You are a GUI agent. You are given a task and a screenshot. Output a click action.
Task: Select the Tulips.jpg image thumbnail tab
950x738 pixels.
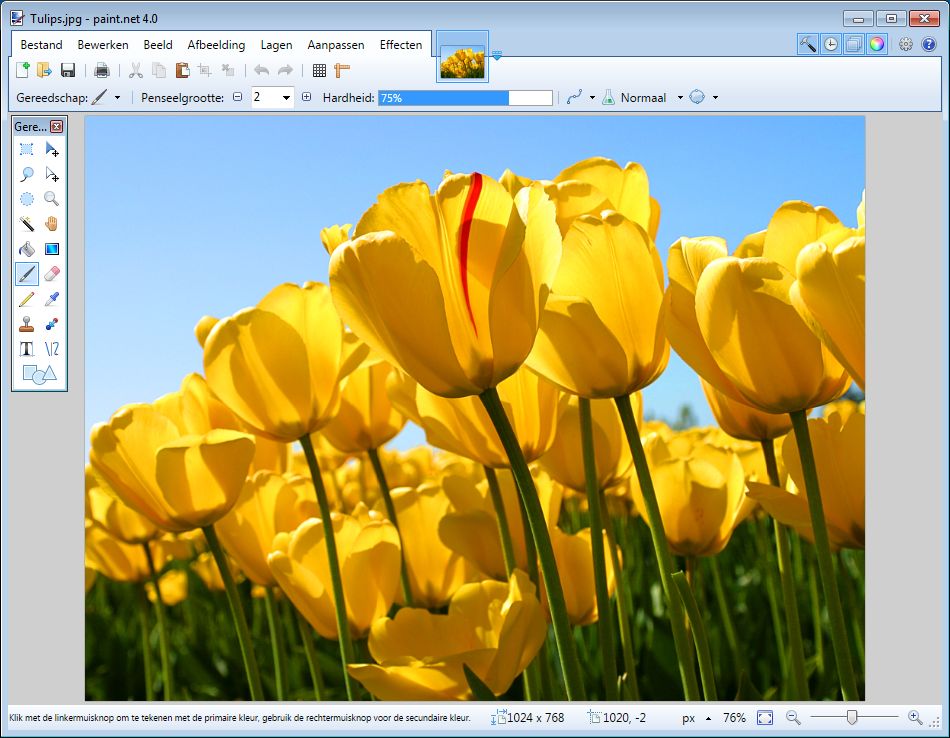(462, 62)
